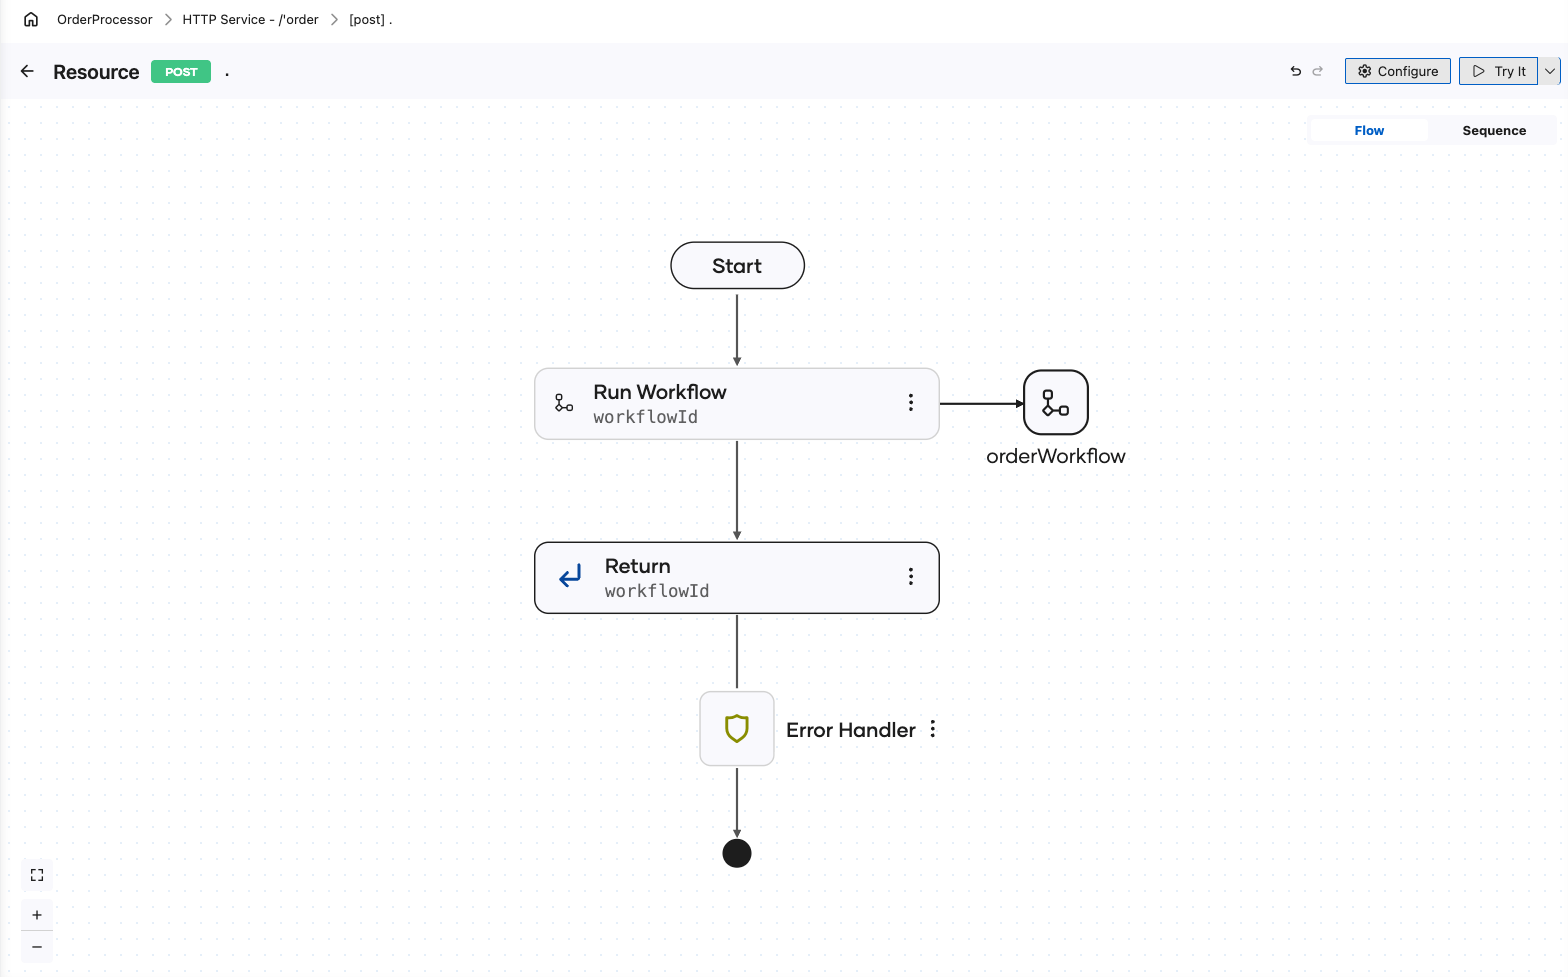
Task: Open the orderWorkflow connection node icon
Action: pos(1056,402)
